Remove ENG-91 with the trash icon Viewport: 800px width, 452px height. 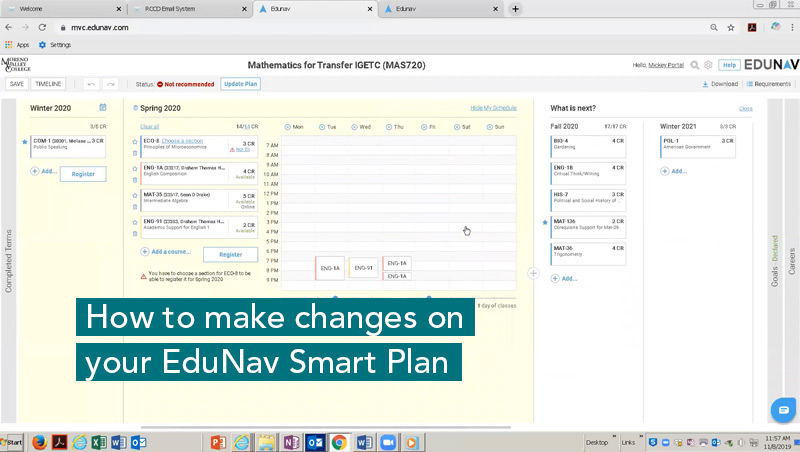coord(135,234)
